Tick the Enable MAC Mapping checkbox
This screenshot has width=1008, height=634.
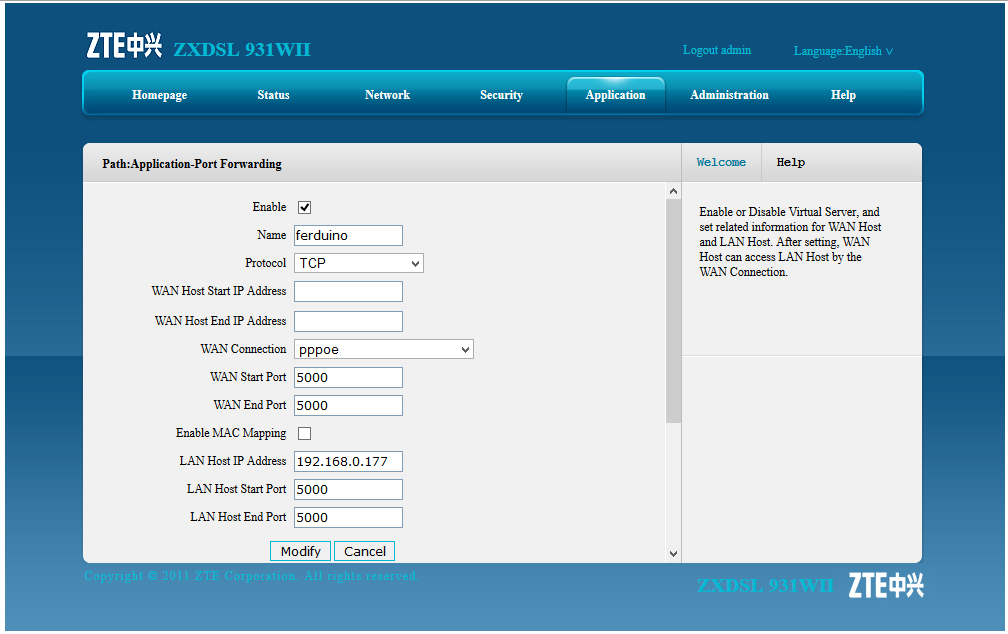[x=305, y=433]
